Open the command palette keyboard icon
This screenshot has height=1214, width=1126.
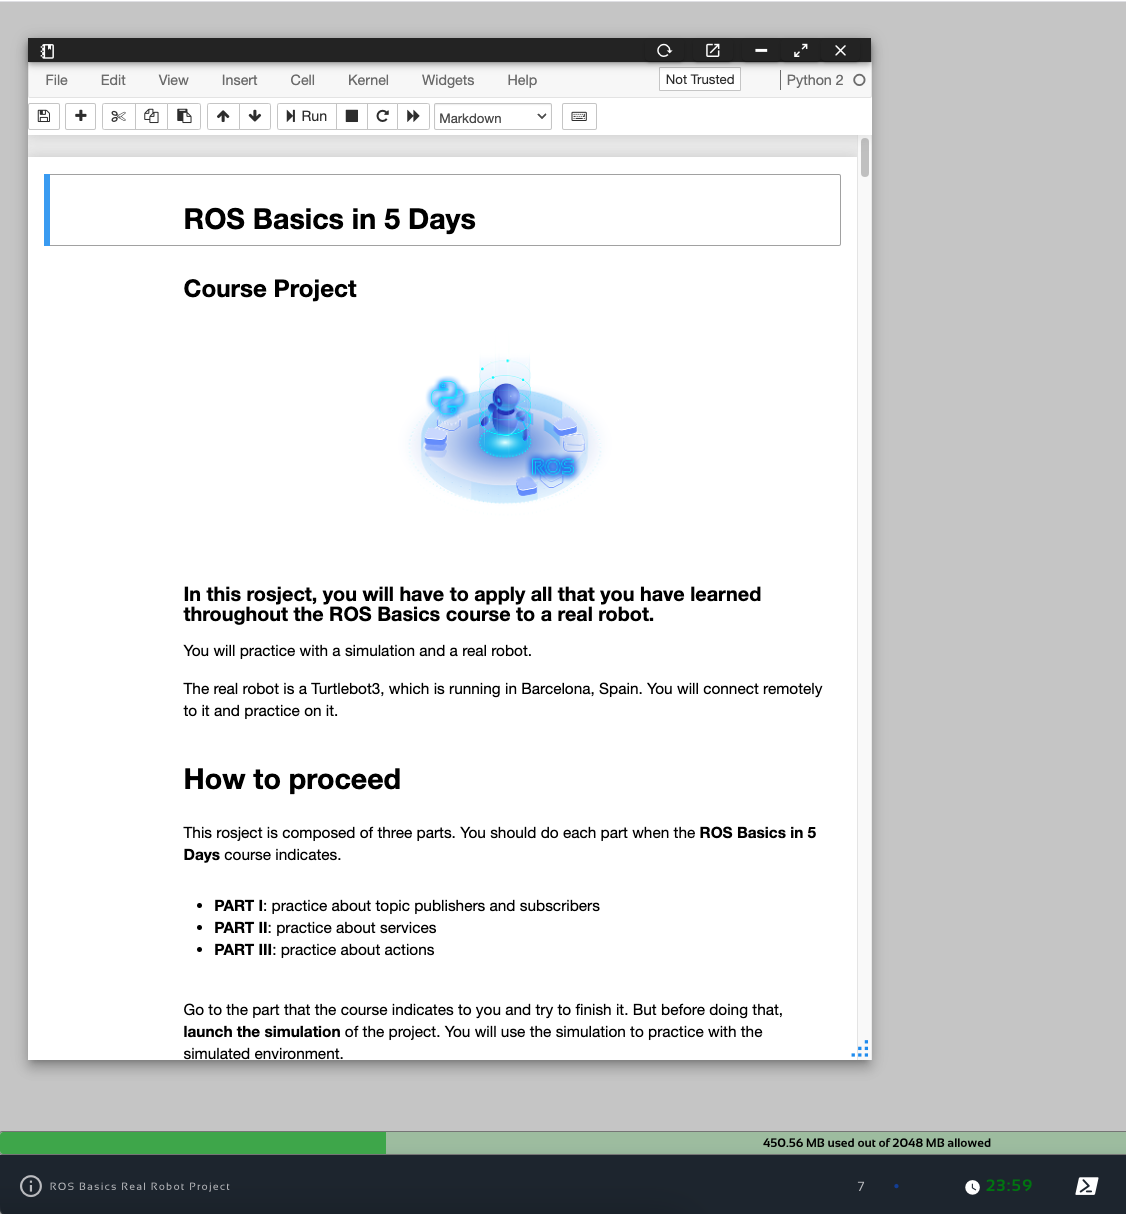click(579, 117)
